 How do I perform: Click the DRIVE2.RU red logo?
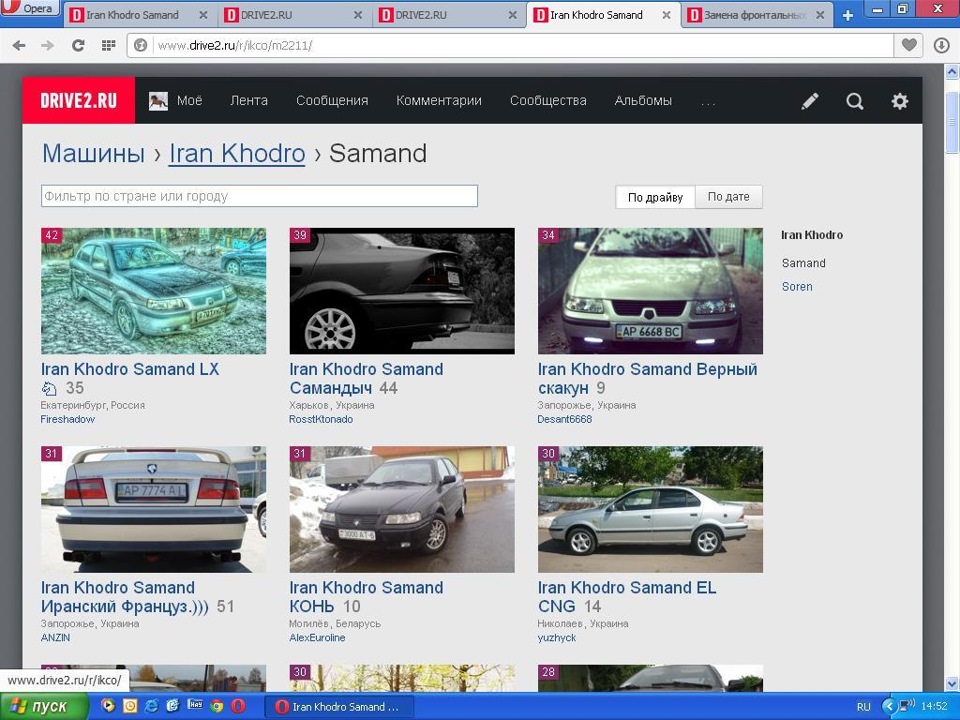[78, 100]
